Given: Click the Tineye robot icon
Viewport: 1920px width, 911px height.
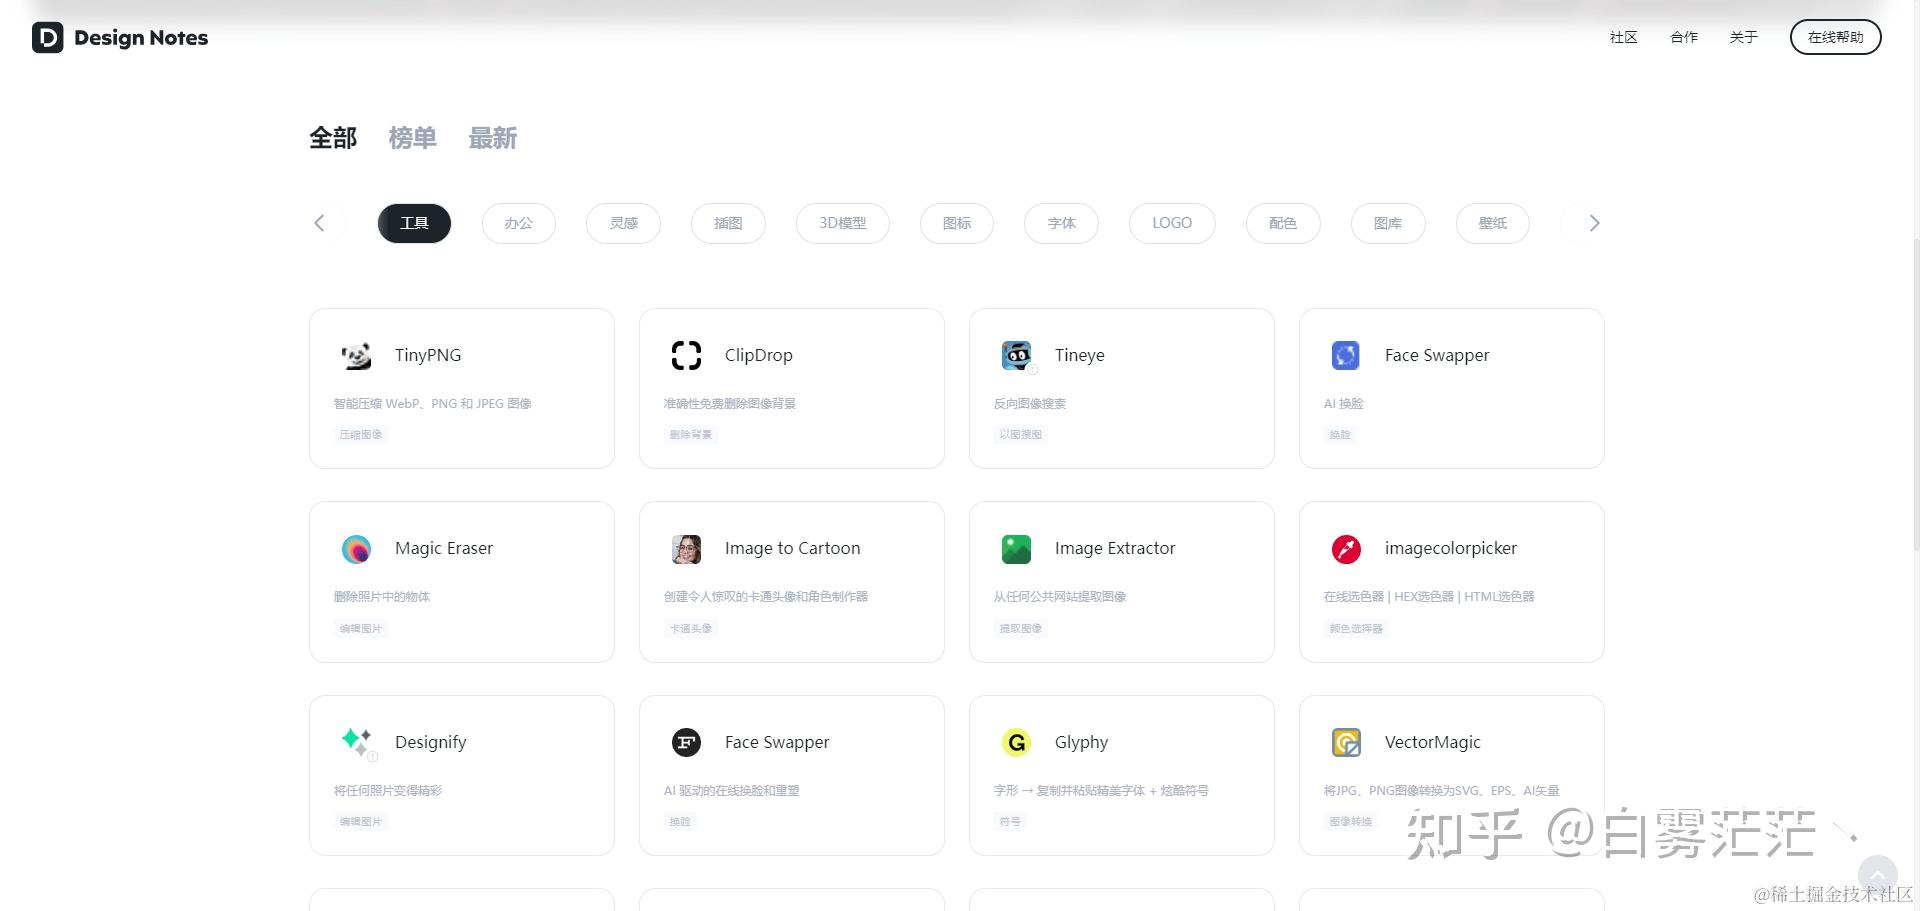Looking at the screenshot, I should click(1017, 355).
